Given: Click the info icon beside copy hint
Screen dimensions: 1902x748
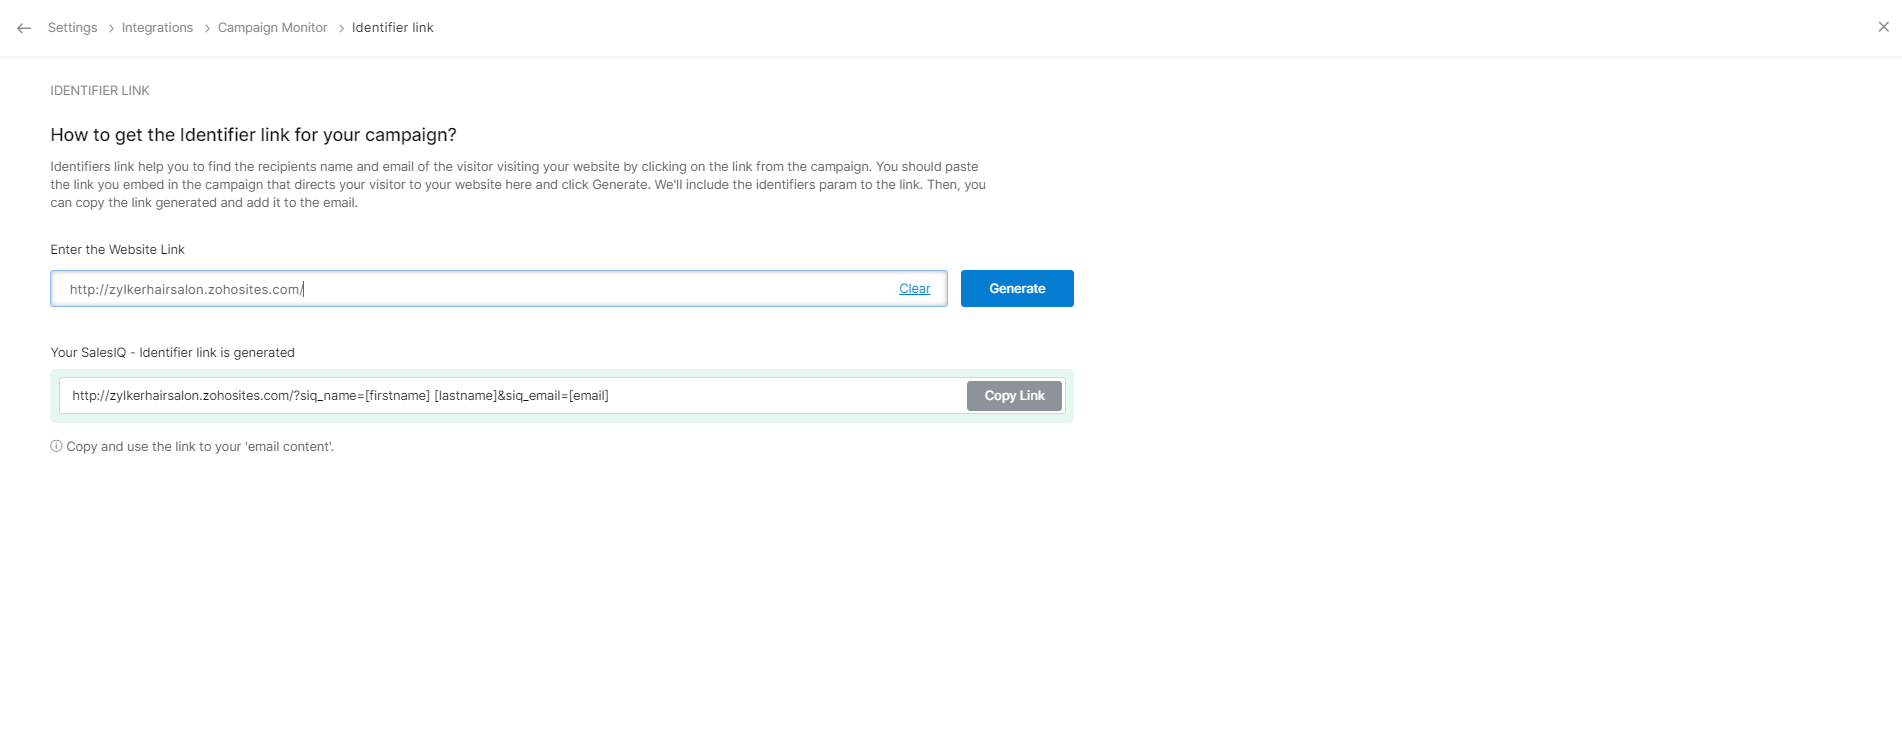Looking at the screenshot, I should pos(56,446).
